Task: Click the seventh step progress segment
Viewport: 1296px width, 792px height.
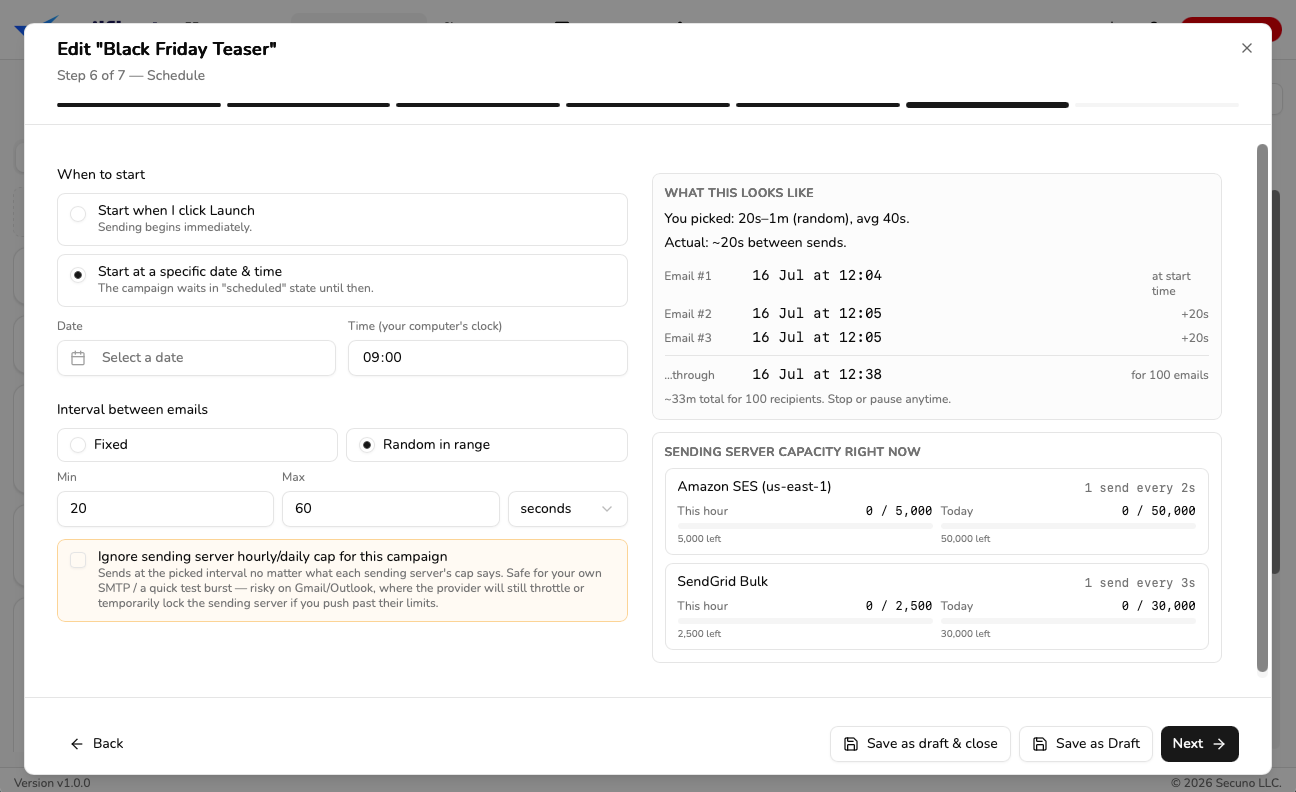Action: point(1157,105)
